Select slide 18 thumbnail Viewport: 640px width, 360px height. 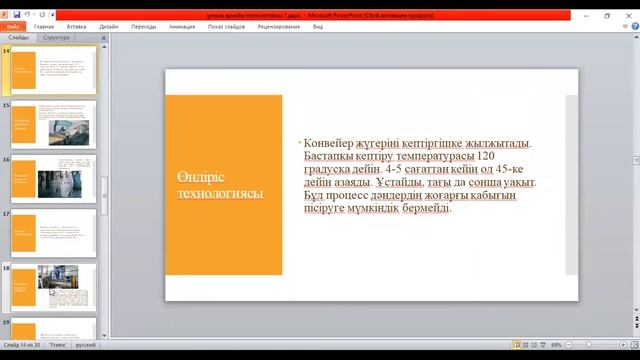[x=53, y=287]
